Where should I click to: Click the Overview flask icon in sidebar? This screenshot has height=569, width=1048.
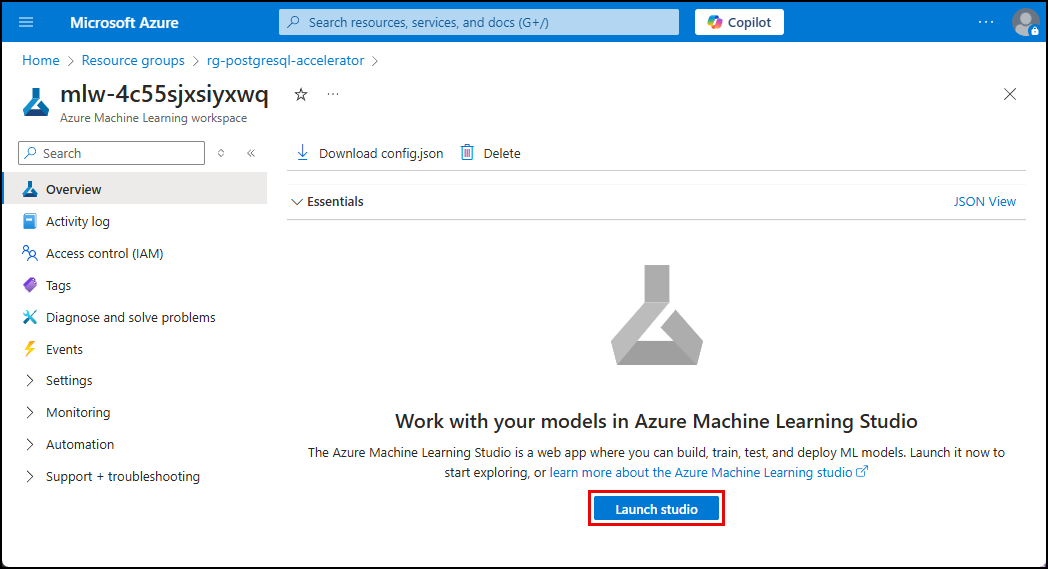30,189
